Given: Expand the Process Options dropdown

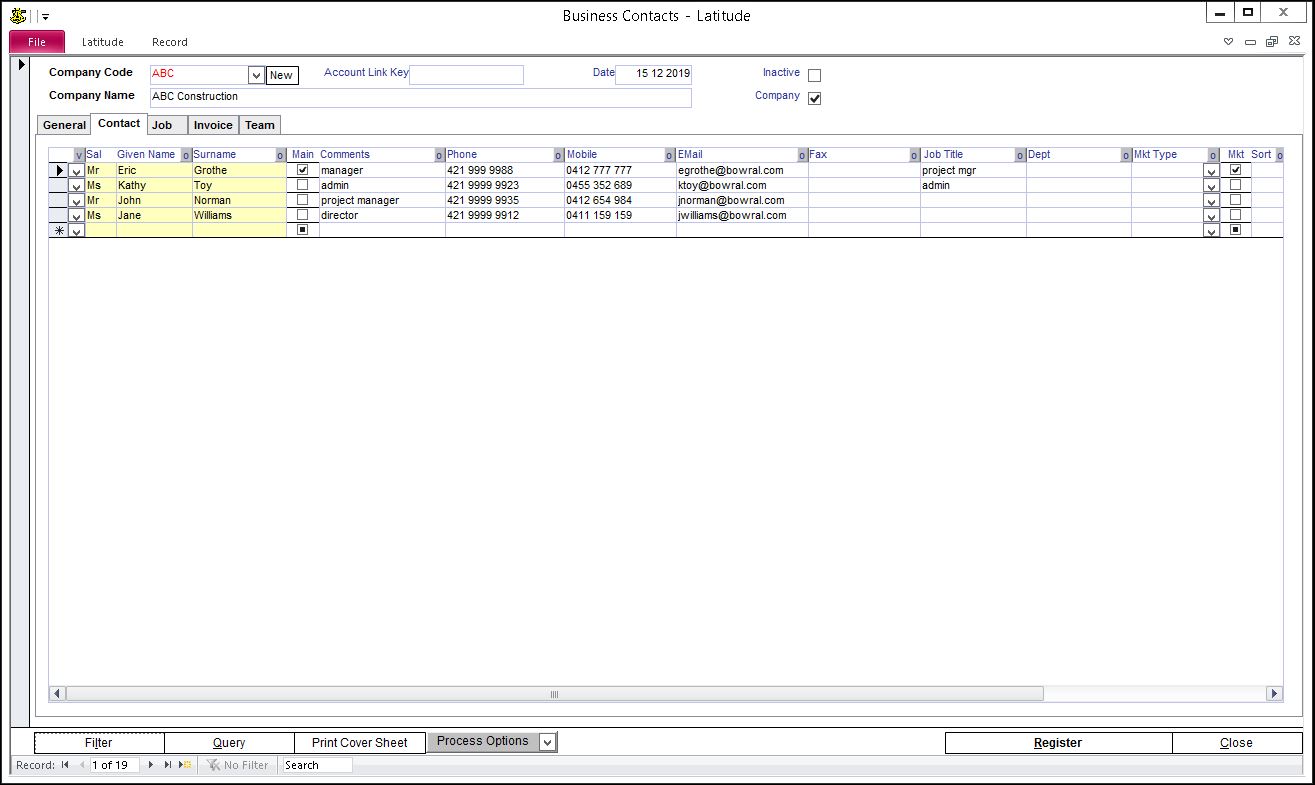Looking at the screenshot, I should (x=547, y=742).
